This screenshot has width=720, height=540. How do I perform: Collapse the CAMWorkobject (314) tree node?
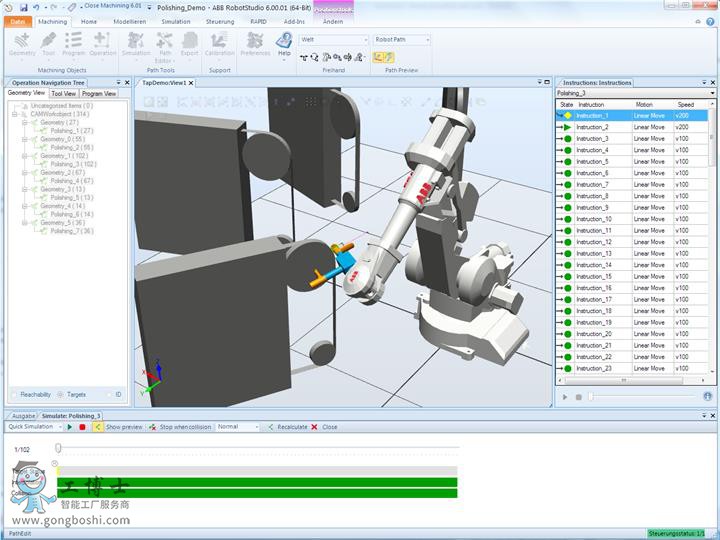(x=15, y=114)
